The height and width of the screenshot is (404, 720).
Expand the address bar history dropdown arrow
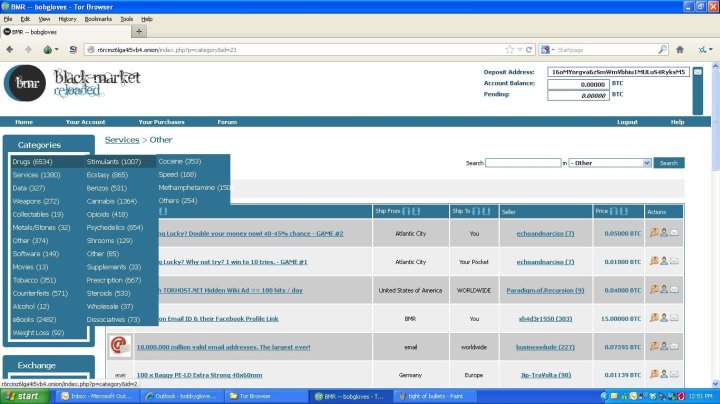click(518, 48)
